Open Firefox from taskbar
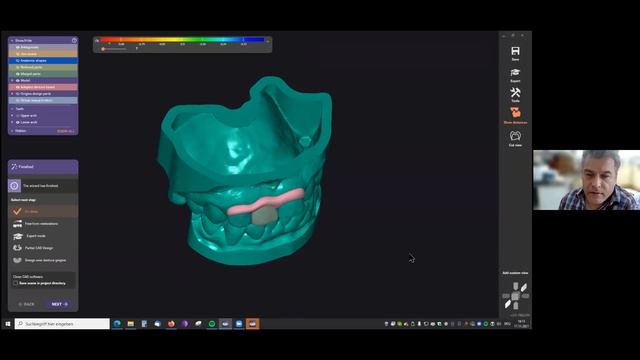 pos(171,324)
